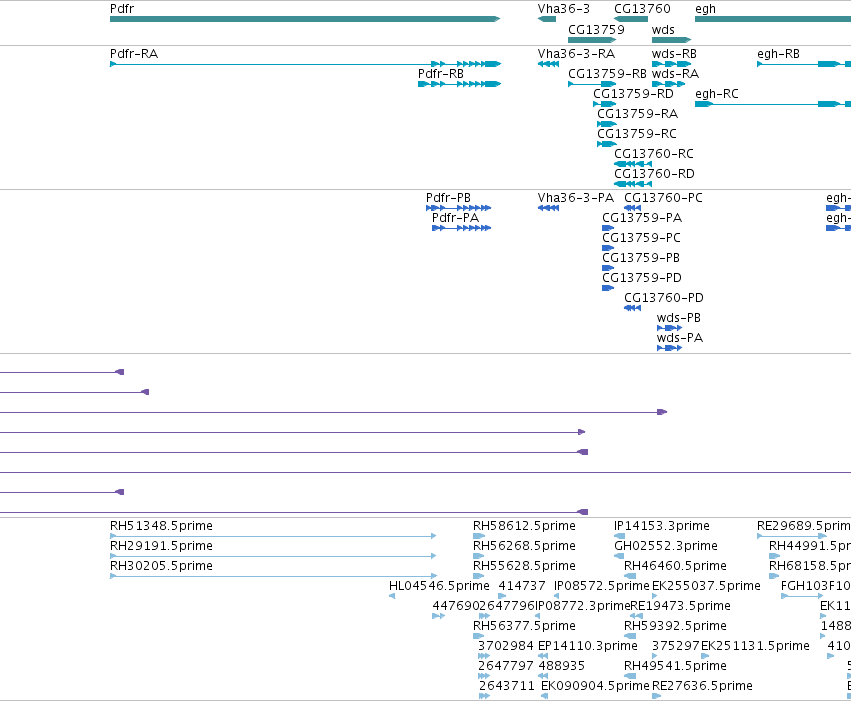Click the RH58612.5prime EST label
This screenshot has width=851, height=701.
524,526
